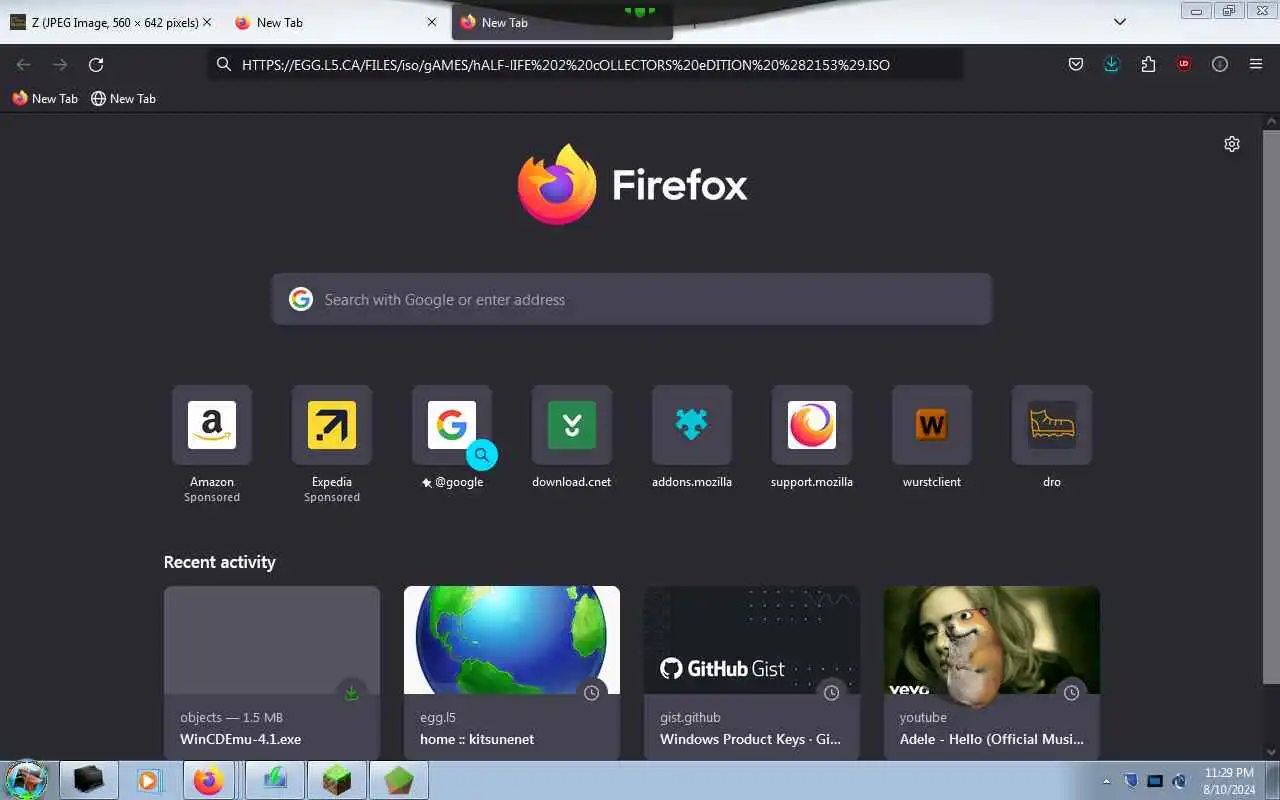Image resolution: width=1280 pixels, height=800 pixels.
Task: Click the network icon in system tray
Action: (1155, 781)
